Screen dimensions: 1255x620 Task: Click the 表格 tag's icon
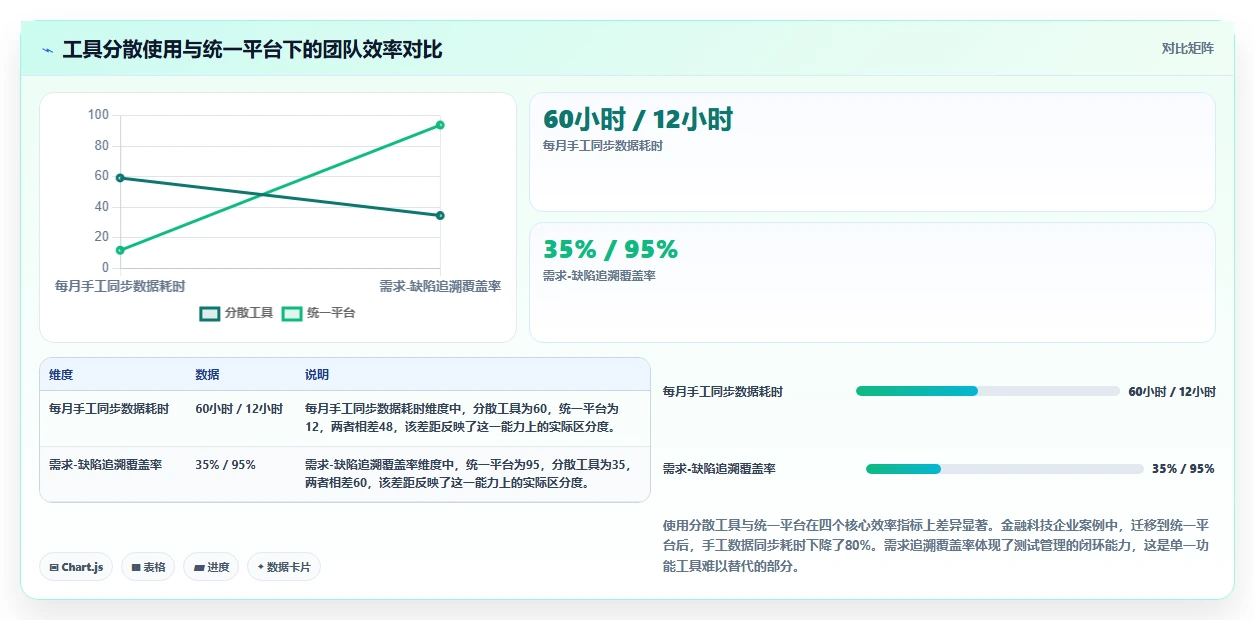135,567
